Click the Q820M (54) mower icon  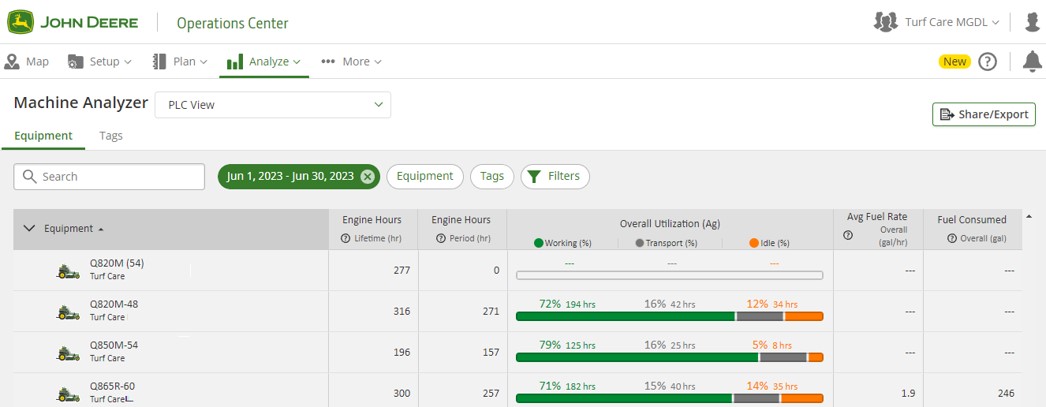point(68,271)
